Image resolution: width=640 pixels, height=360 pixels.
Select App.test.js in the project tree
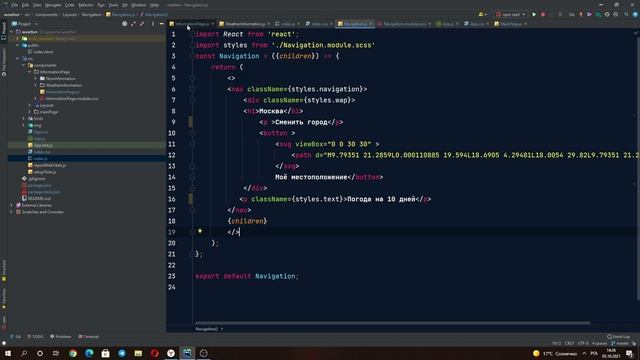pos(40,145)
